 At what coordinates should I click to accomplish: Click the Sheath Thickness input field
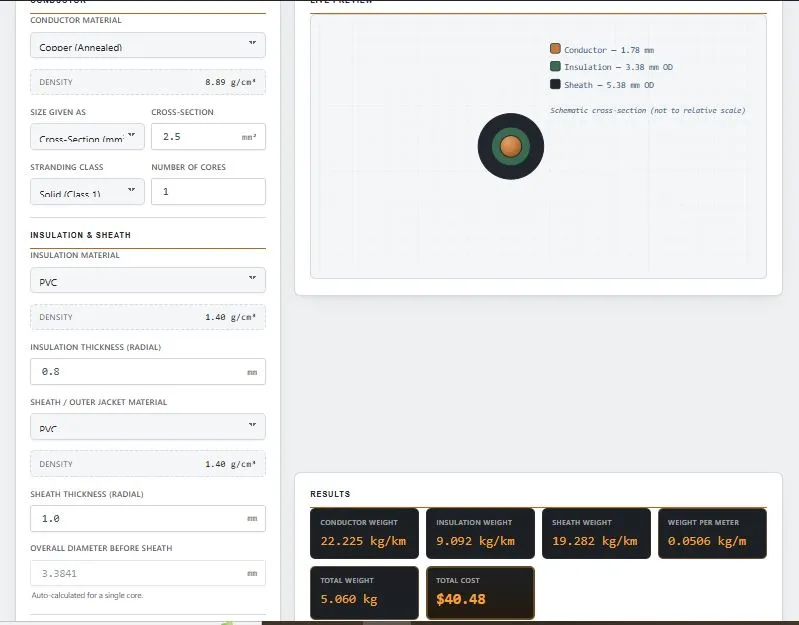(148, 519)
